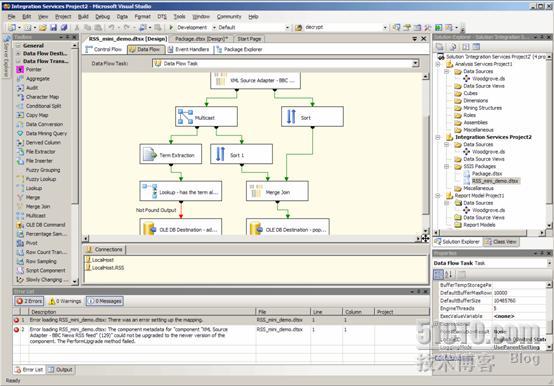This screenshot has width=554, height=386.
Task: Collapse Integration Services Project2 node
Action: point(438,137)
